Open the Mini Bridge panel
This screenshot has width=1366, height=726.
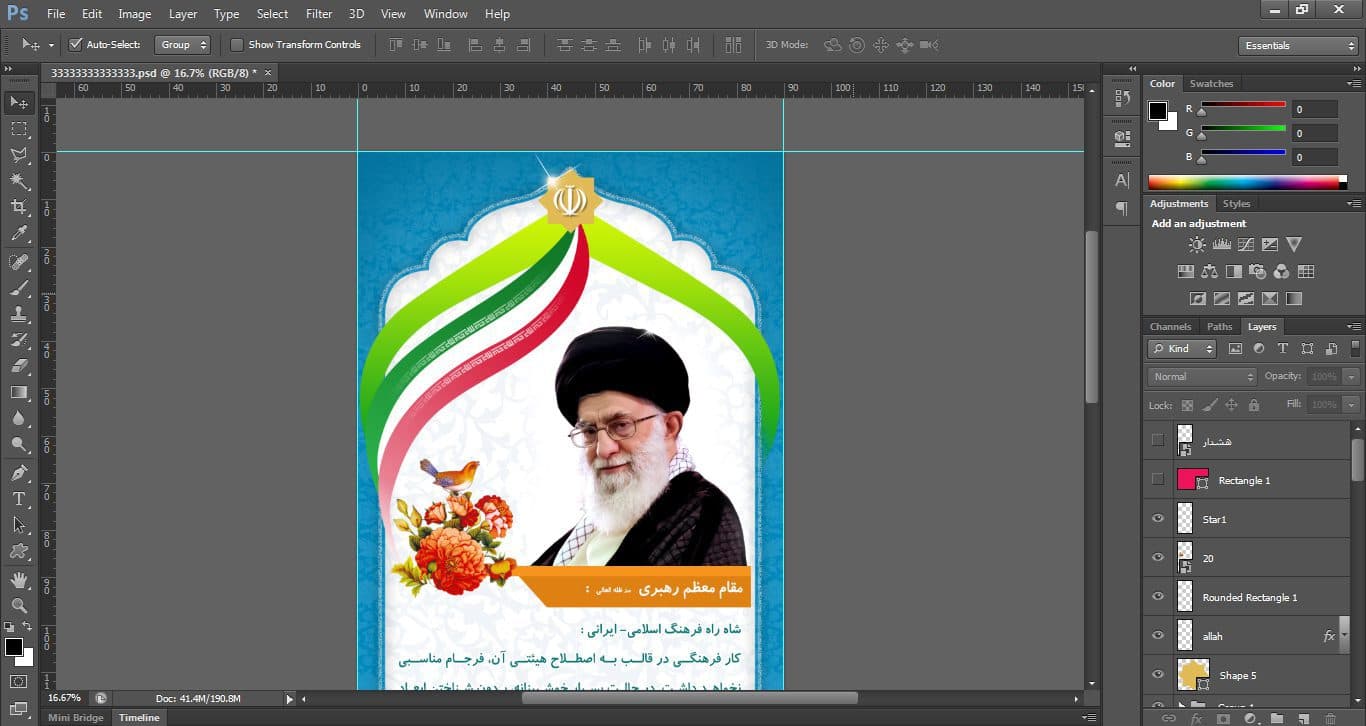coord(76,718)
